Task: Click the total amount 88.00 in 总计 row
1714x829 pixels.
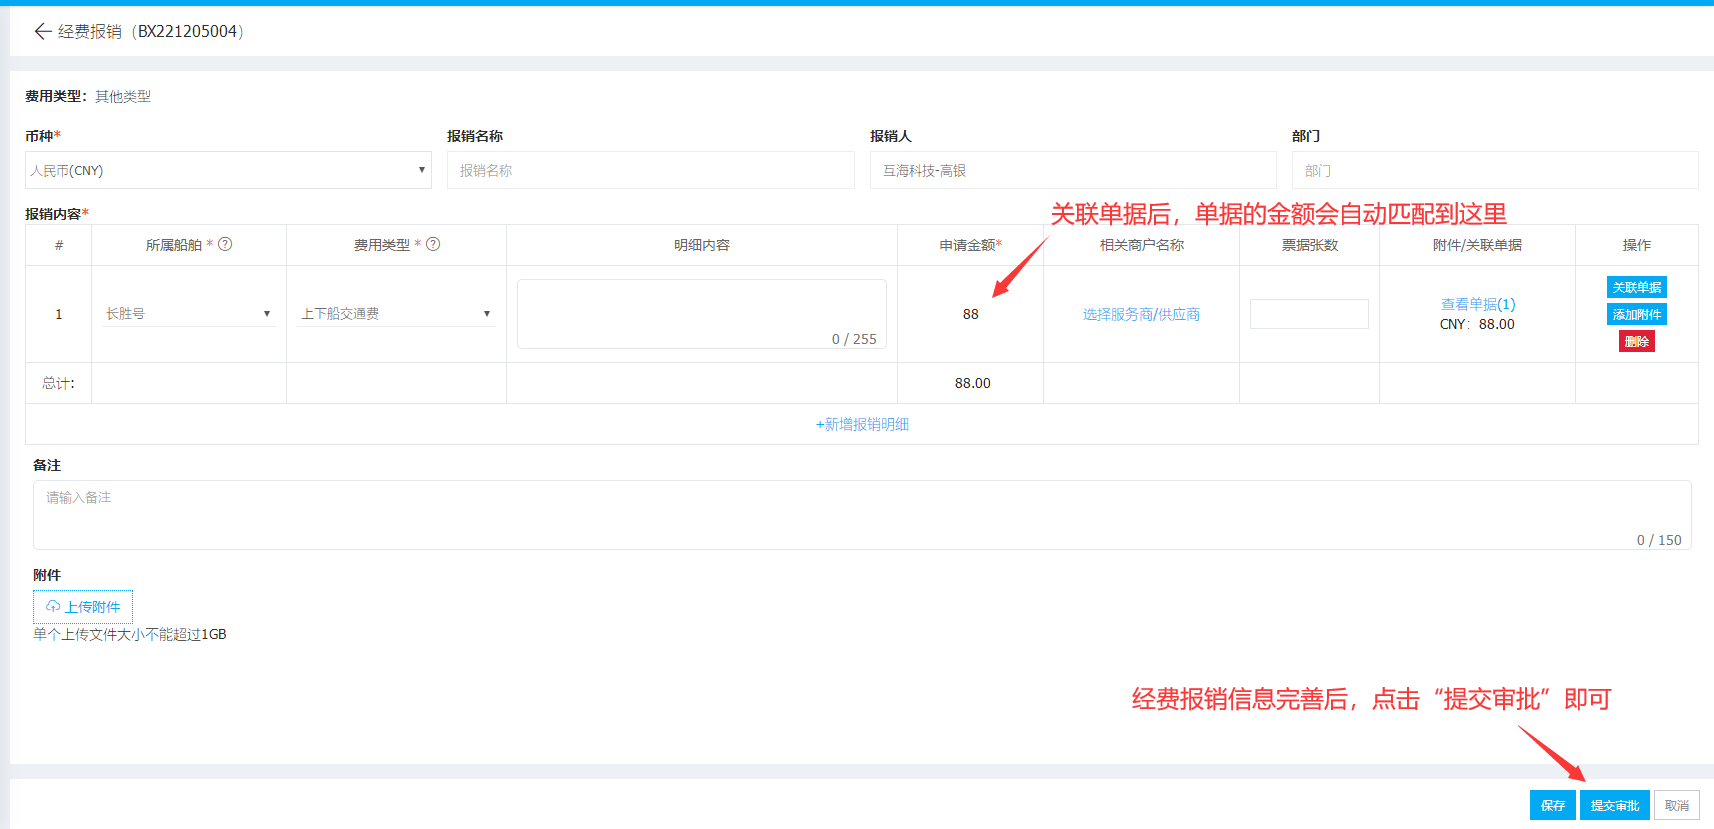Action: [973, 383]
